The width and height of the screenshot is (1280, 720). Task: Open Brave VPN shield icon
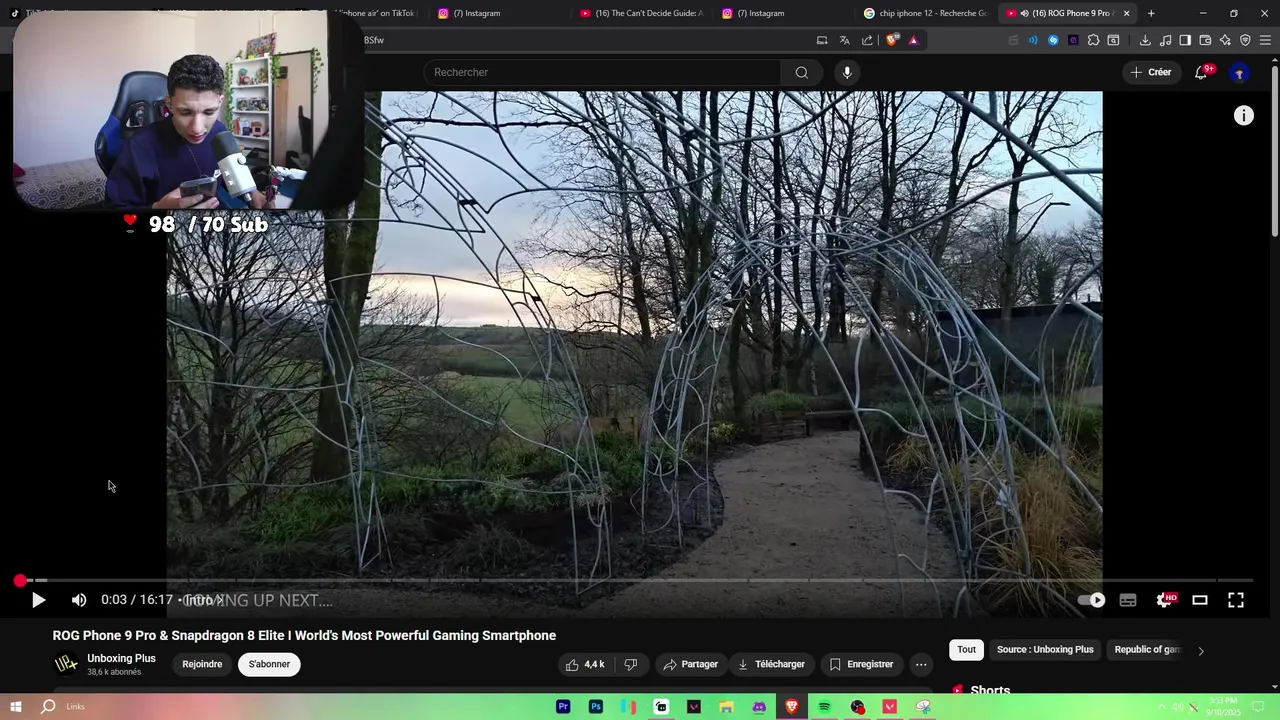click(x=1245, y=40)
